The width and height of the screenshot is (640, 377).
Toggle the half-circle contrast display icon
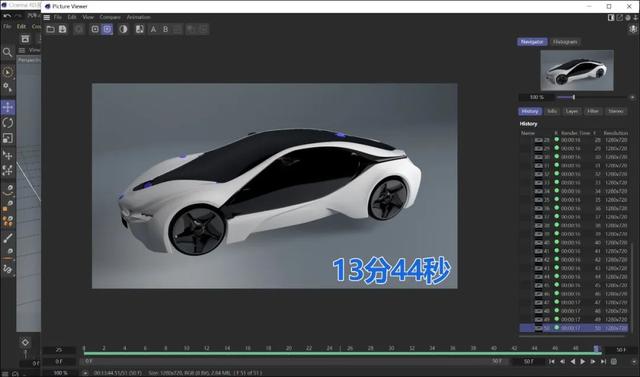pos(123,29)
